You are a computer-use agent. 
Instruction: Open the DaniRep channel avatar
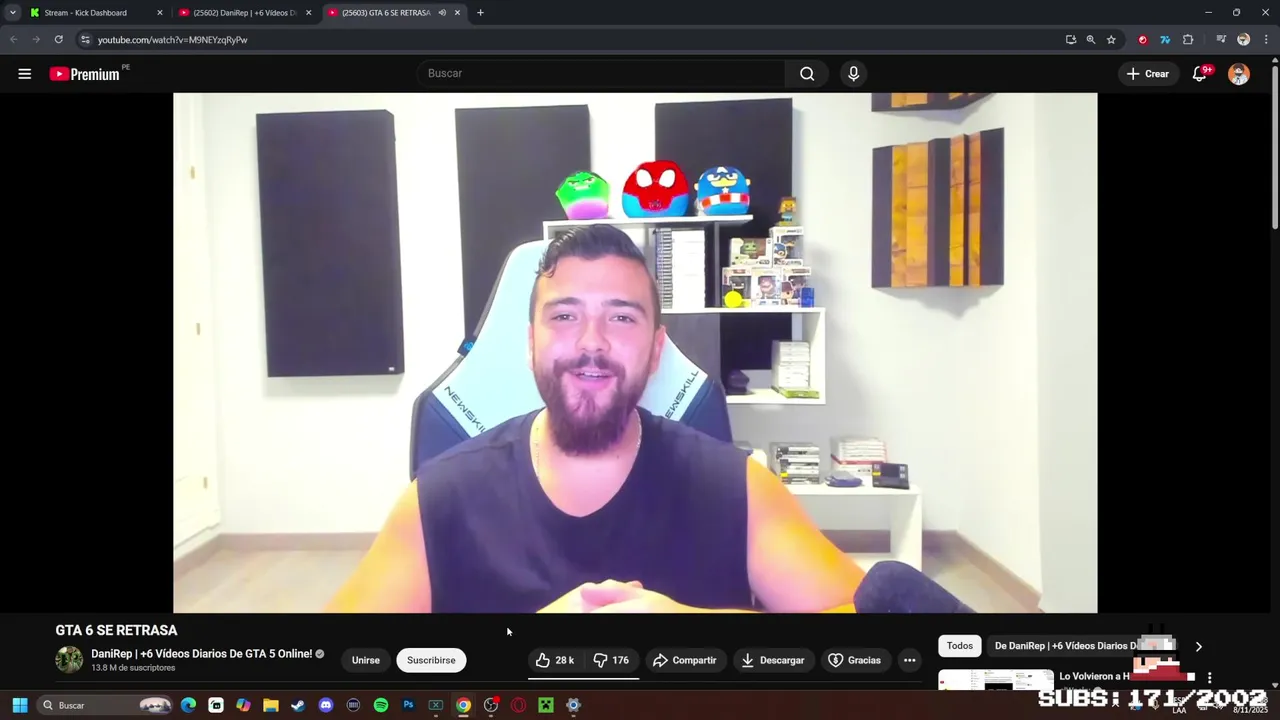pos(69,660)
